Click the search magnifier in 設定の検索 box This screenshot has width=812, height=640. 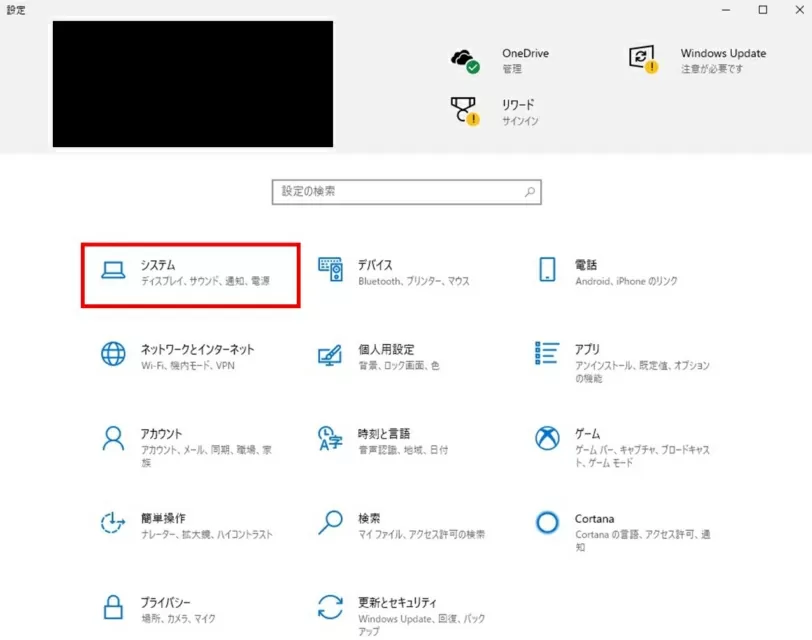(x=529, y=192)
